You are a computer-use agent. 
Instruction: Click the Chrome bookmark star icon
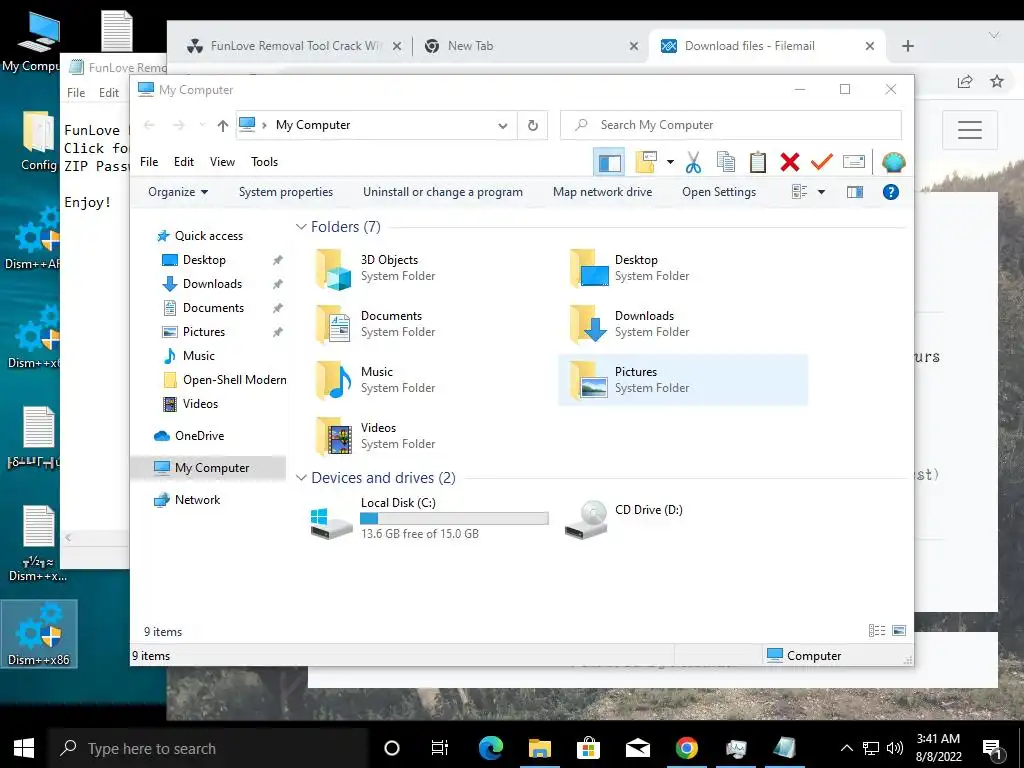click(x=997, y=82)
